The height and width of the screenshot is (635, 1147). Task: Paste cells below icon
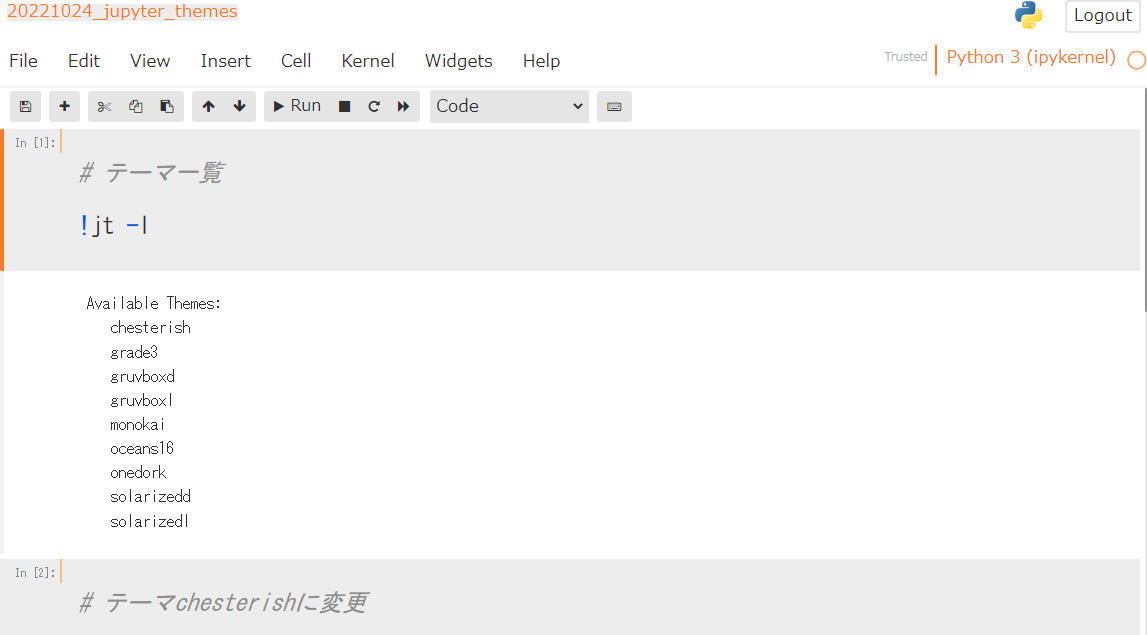point(167,107)
